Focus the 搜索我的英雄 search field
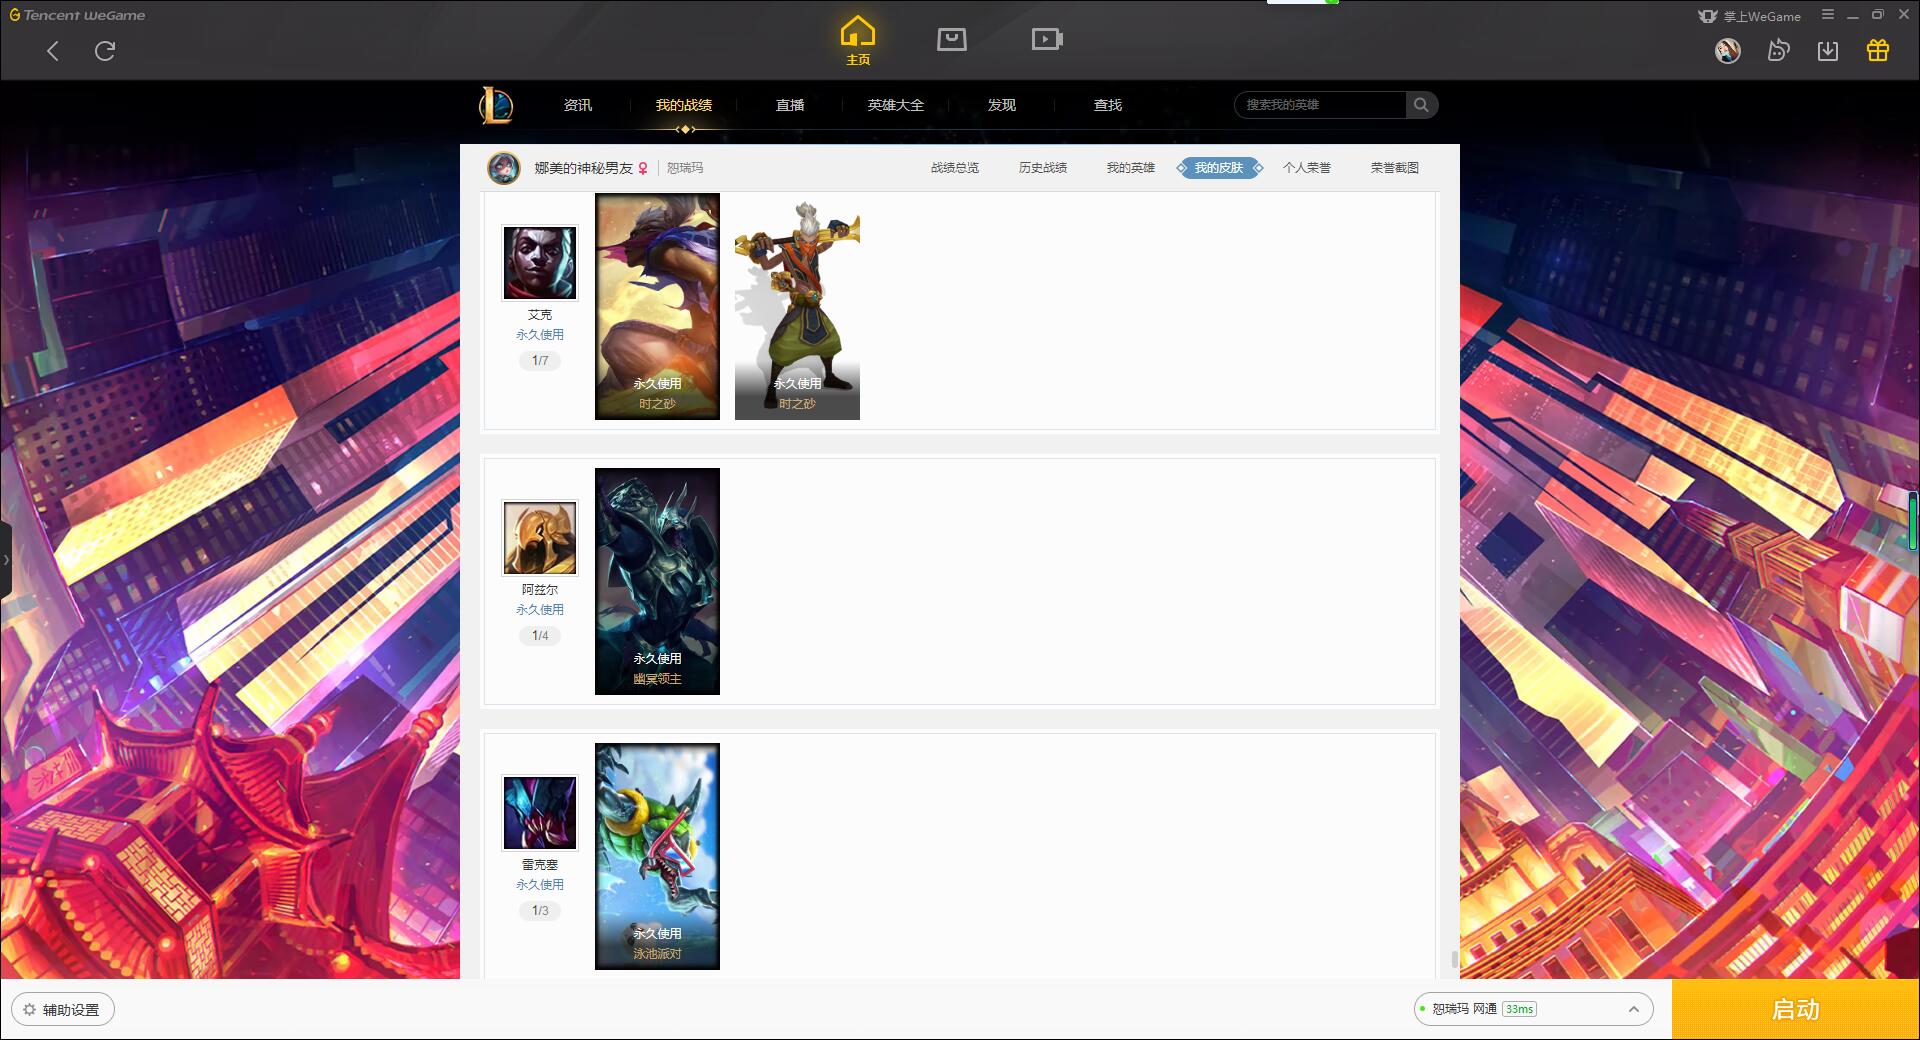 click(1320, 105)
